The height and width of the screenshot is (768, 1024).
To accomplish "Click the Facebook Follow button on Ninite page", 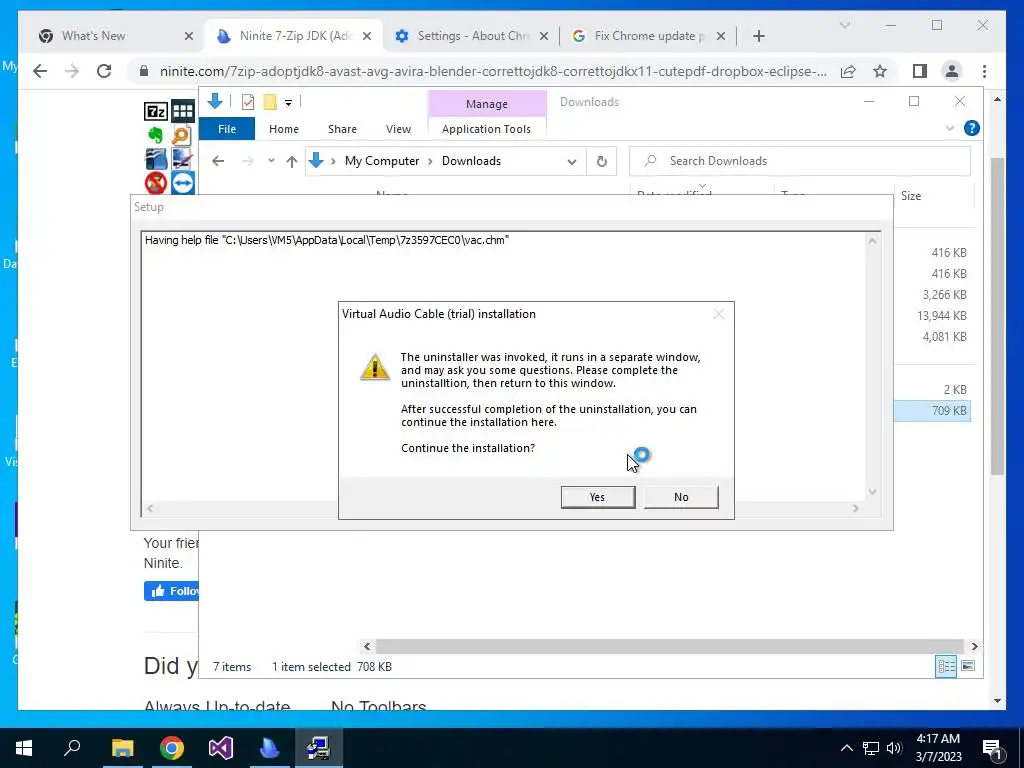I will coord(171,591).
